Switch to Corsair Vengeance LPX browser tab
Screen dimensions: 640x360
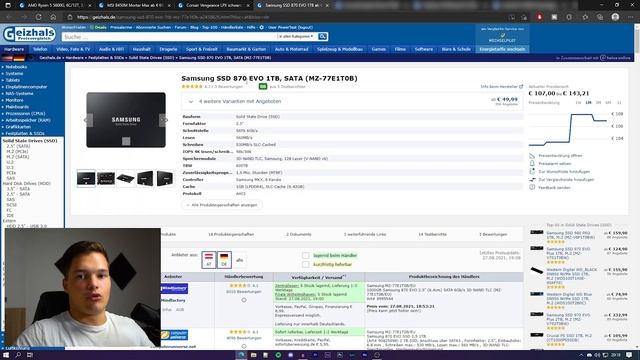214,5
